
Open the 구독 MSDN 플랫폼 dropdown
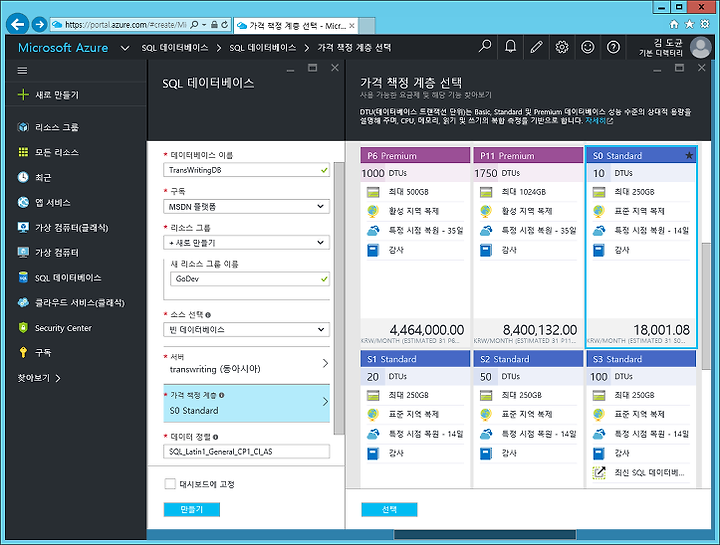click(x=246, y=207)
